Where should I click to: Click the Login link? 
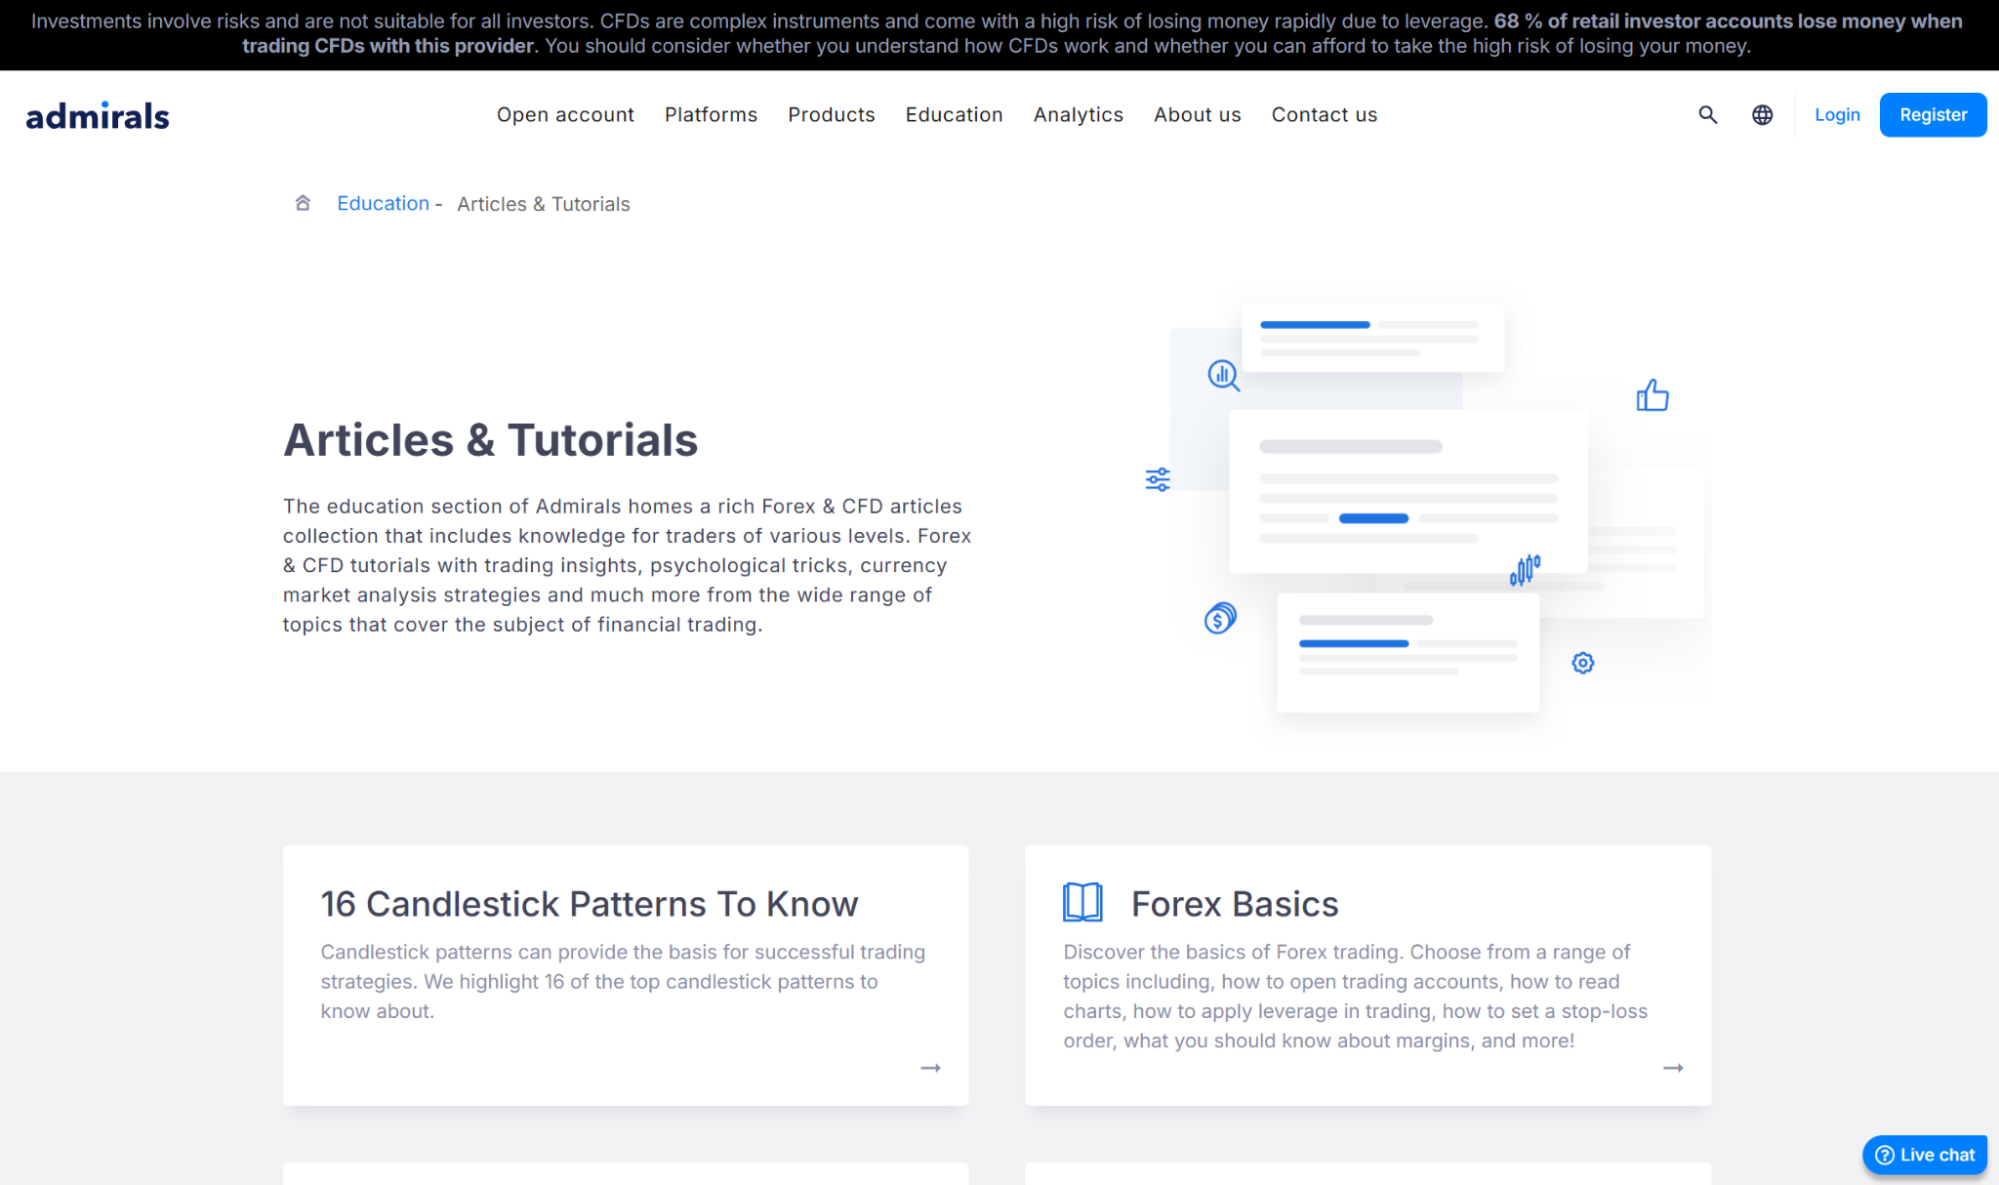(x=1836, y=115)
